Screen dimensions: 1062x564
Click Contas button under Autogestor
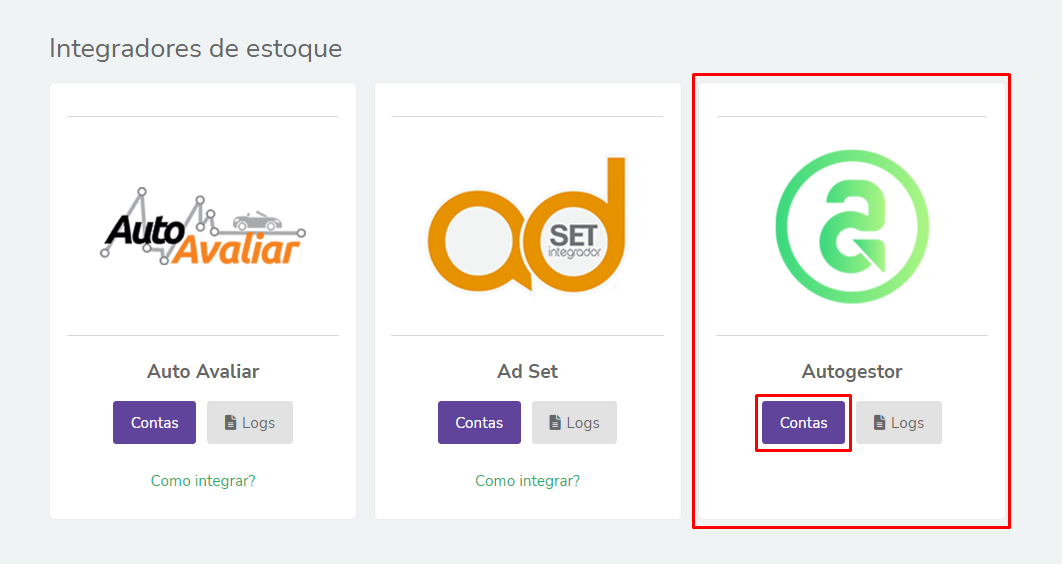(x=803, y=422)
